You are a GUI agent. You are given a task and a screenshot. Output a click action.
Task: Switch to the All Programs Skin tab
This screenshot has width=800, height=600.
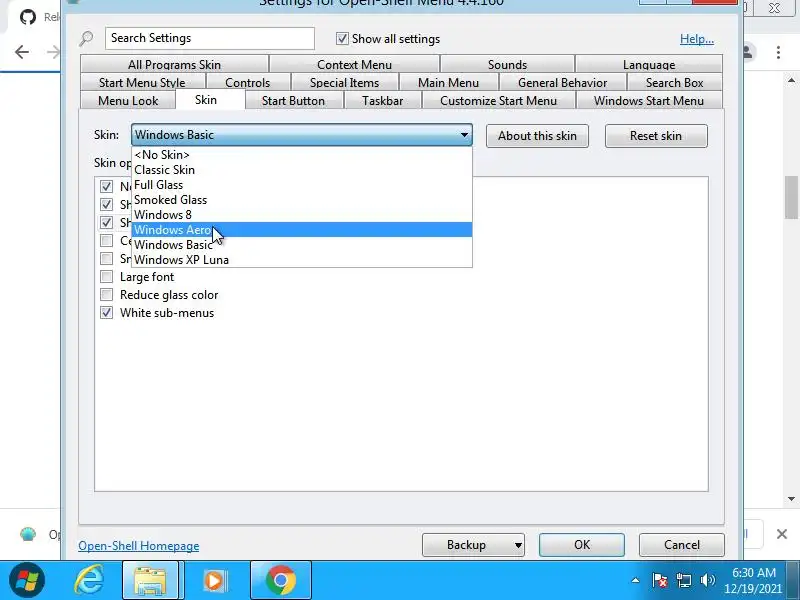coord(174,64)
